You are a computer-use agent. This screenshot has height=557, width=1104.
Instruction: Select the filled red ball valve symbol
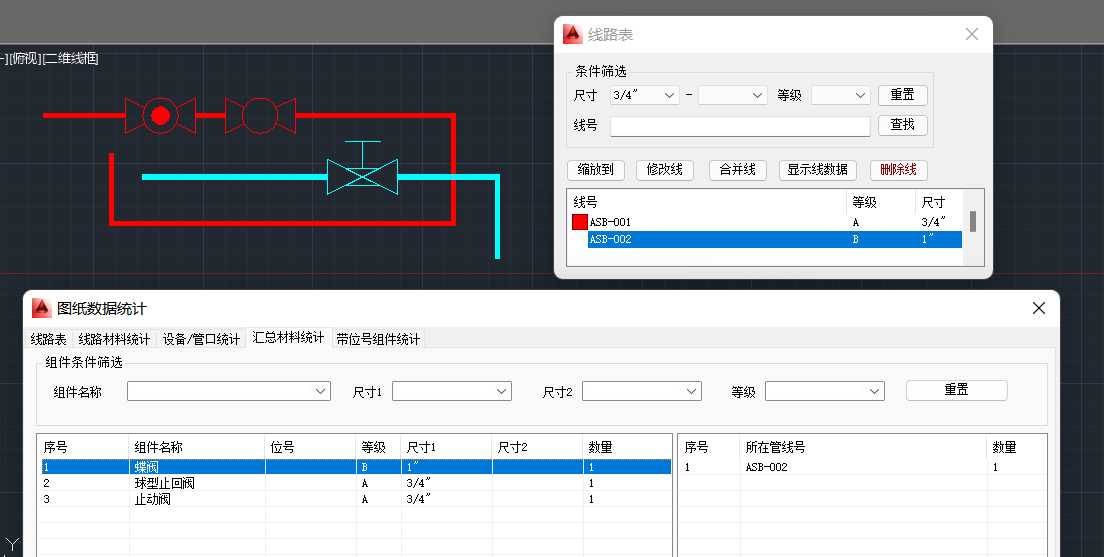(x=159, y=116)
